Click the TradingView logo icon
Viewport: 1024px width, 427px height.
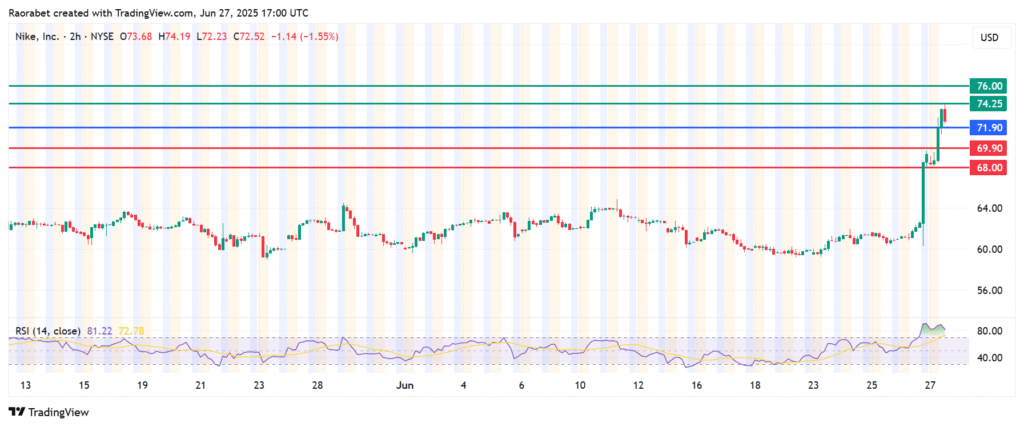16,411
